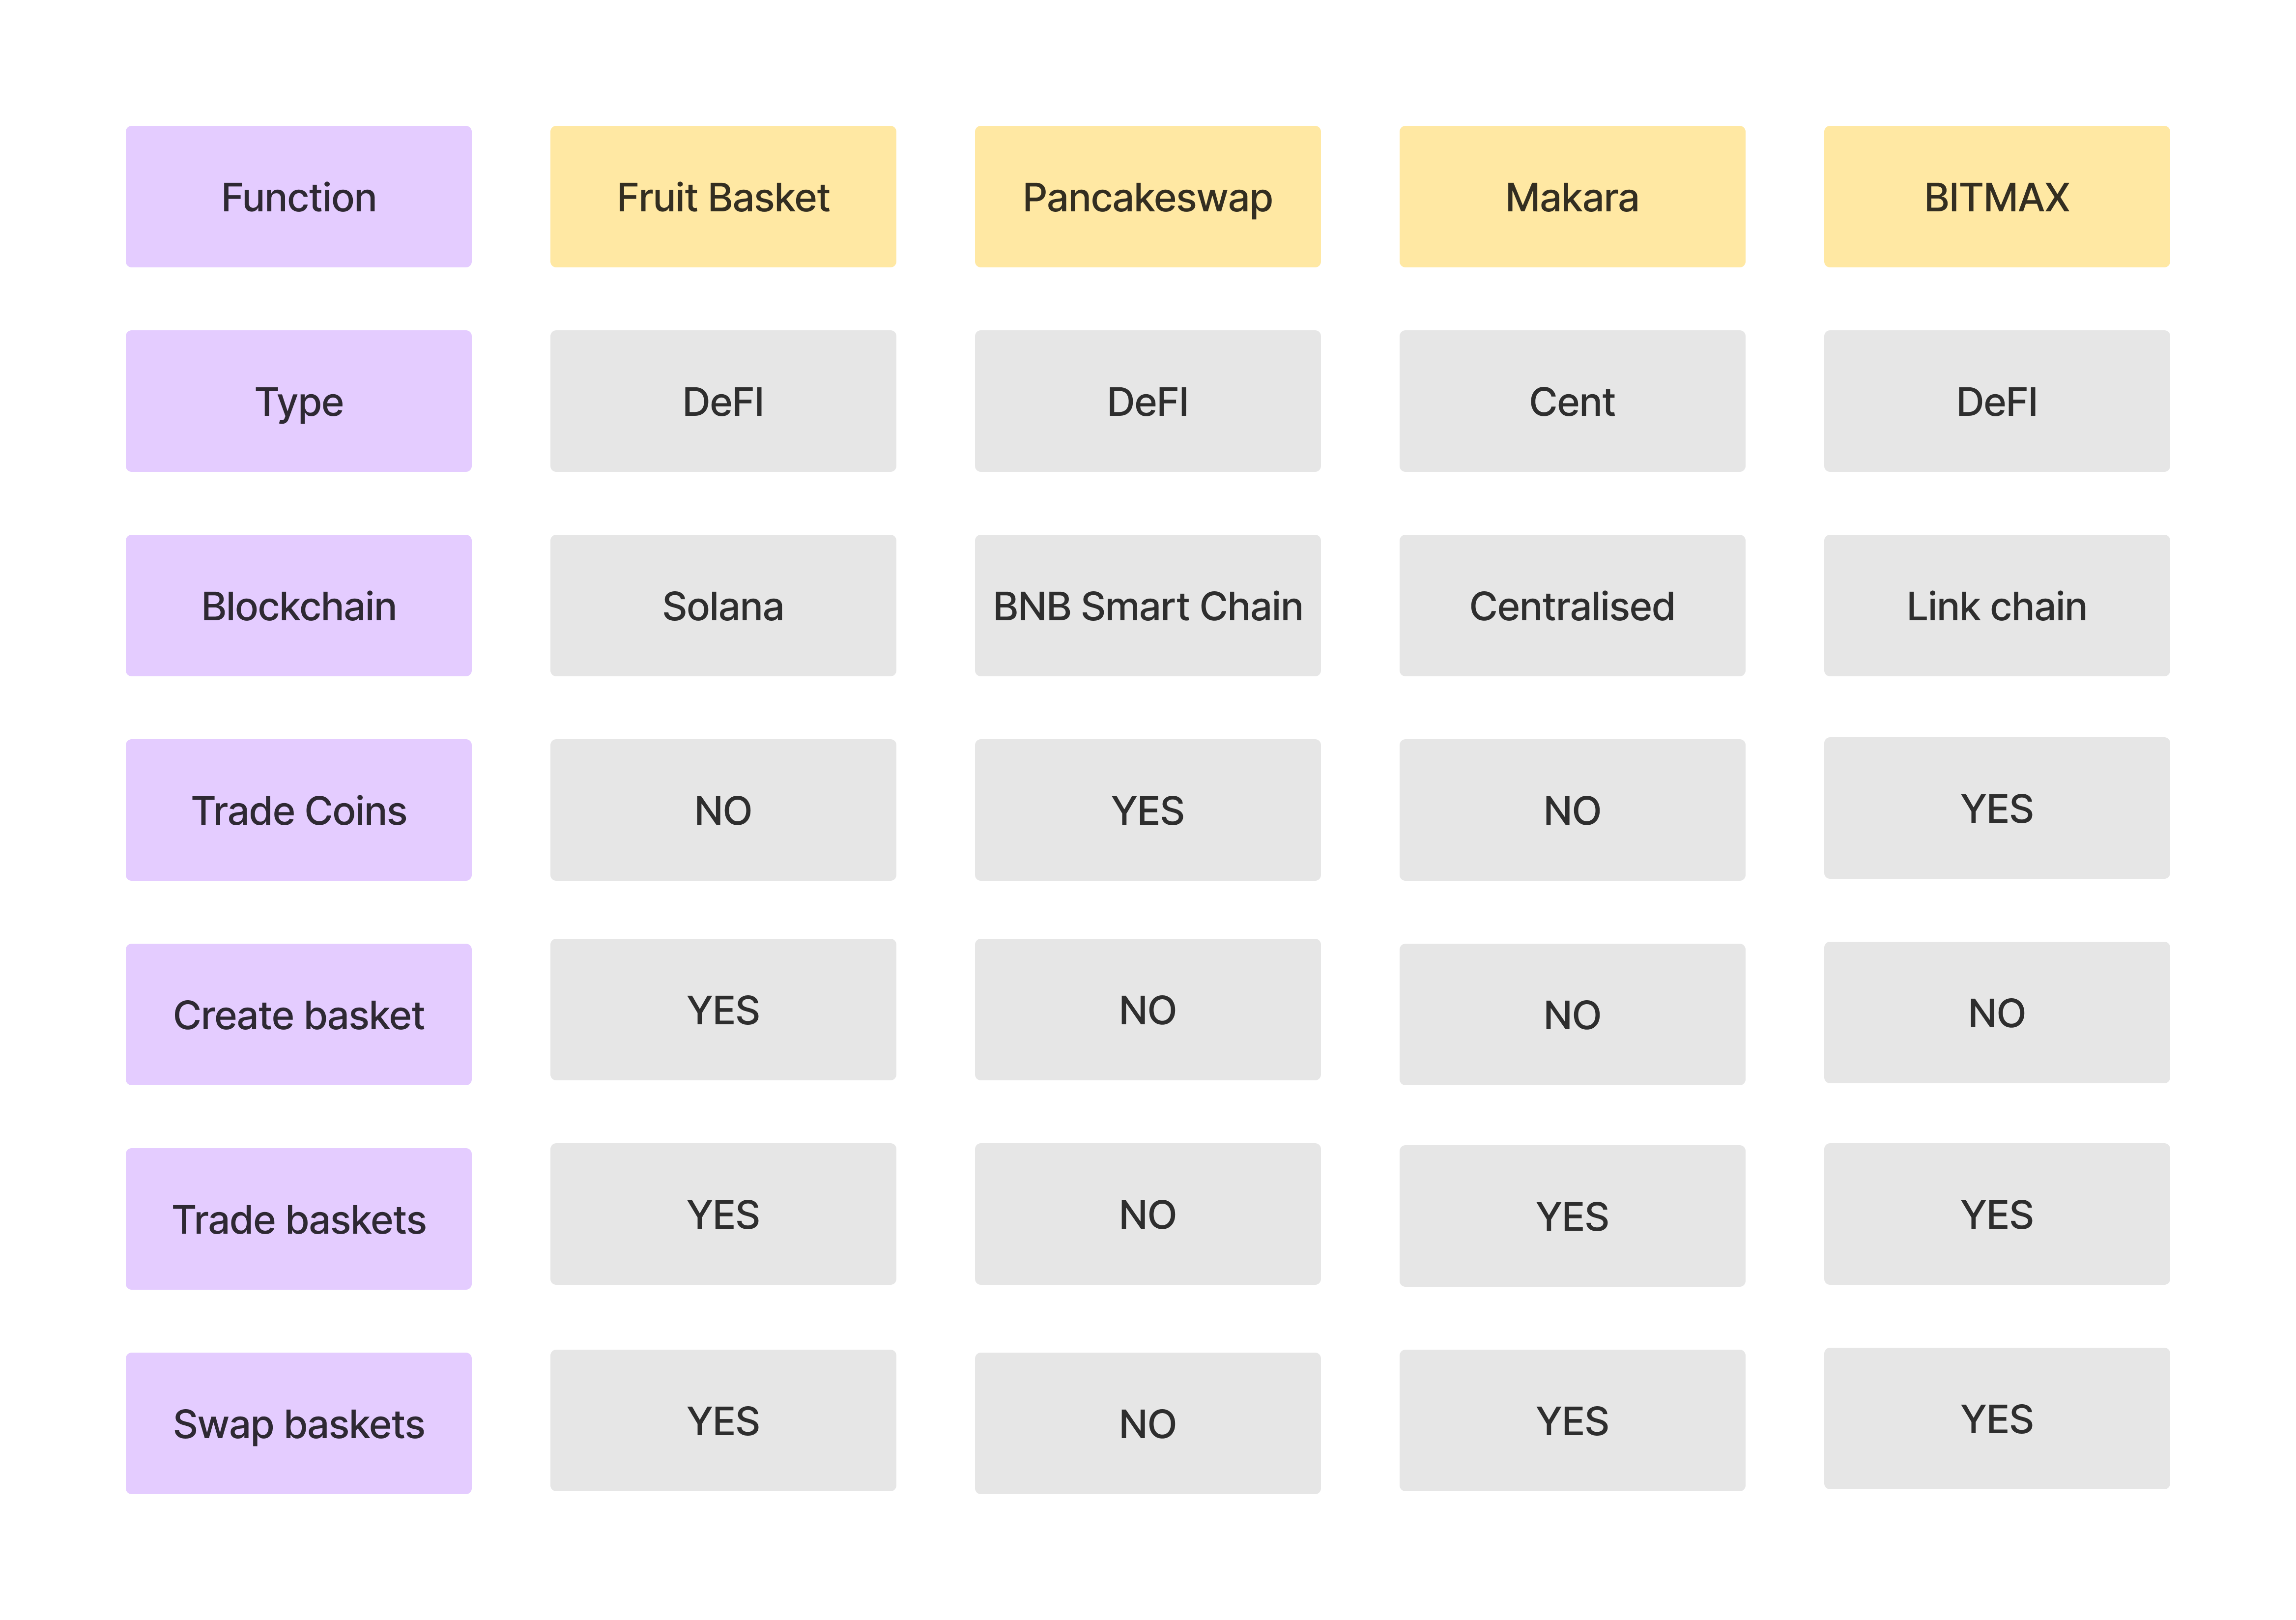The width and height of the screenshot is (2296, 1620).
Task: Click the Trade Coins row label
Action: (x=298, y=810)
